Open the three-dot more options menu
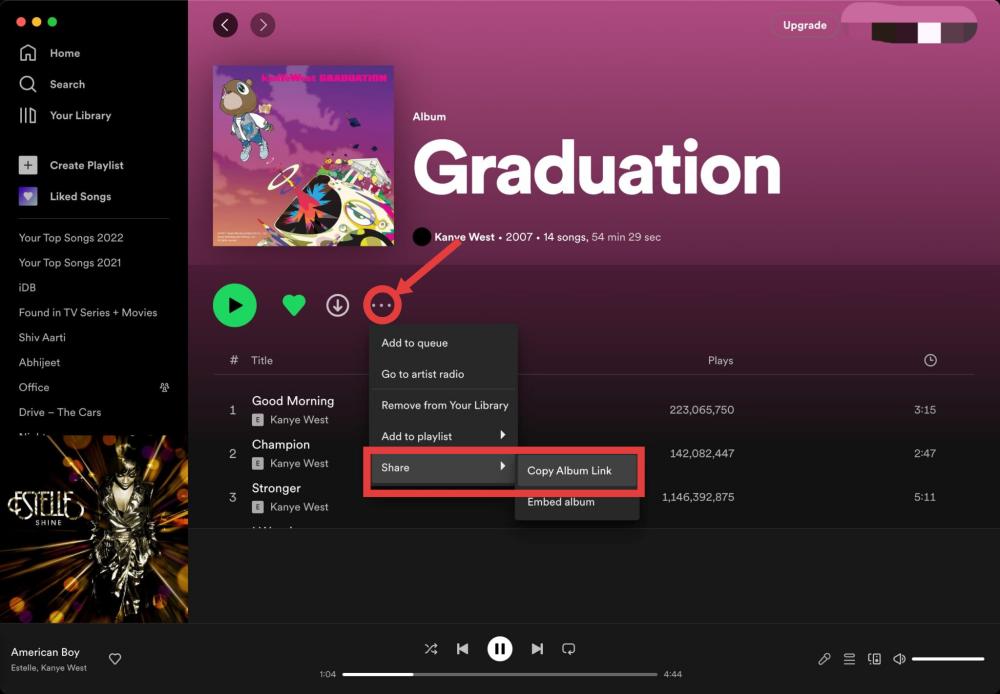The width and height of the screenshot is (1000, 694). [x=382, y=306]
